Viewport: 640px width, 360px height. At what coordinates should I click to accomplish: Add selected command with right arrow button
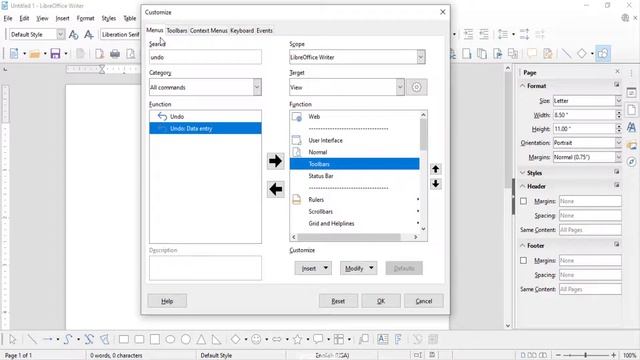pyautogui.click(x=276, y=161)
